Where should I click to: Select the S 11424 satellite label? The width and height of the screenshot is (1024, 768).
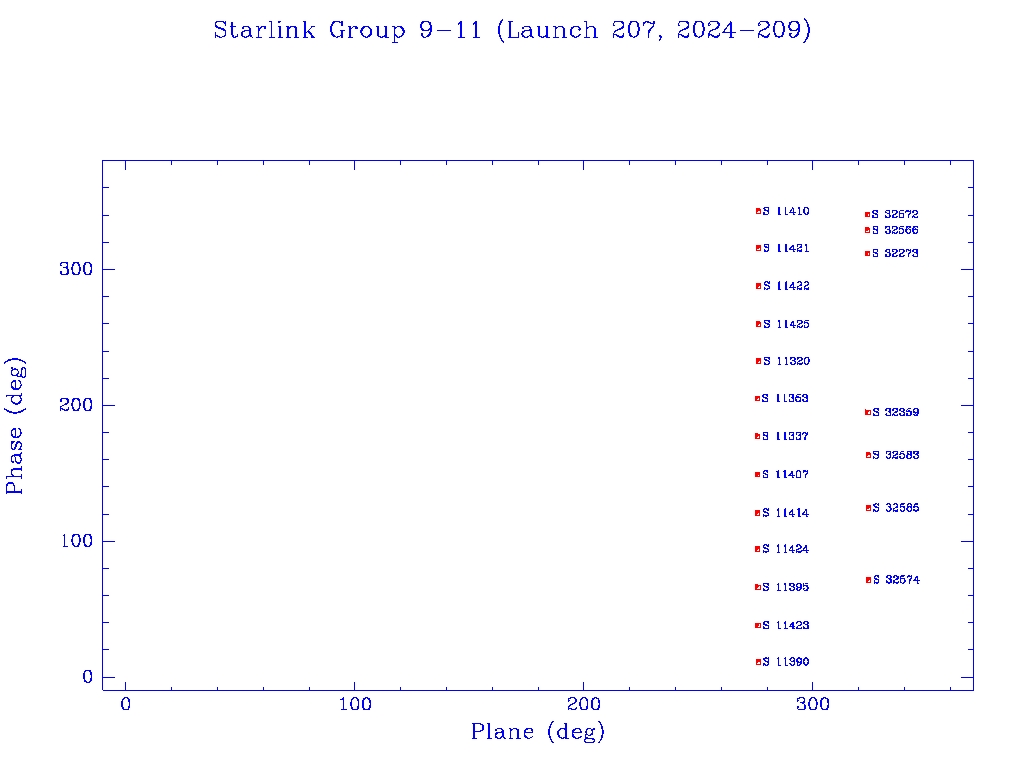point(786,549)
